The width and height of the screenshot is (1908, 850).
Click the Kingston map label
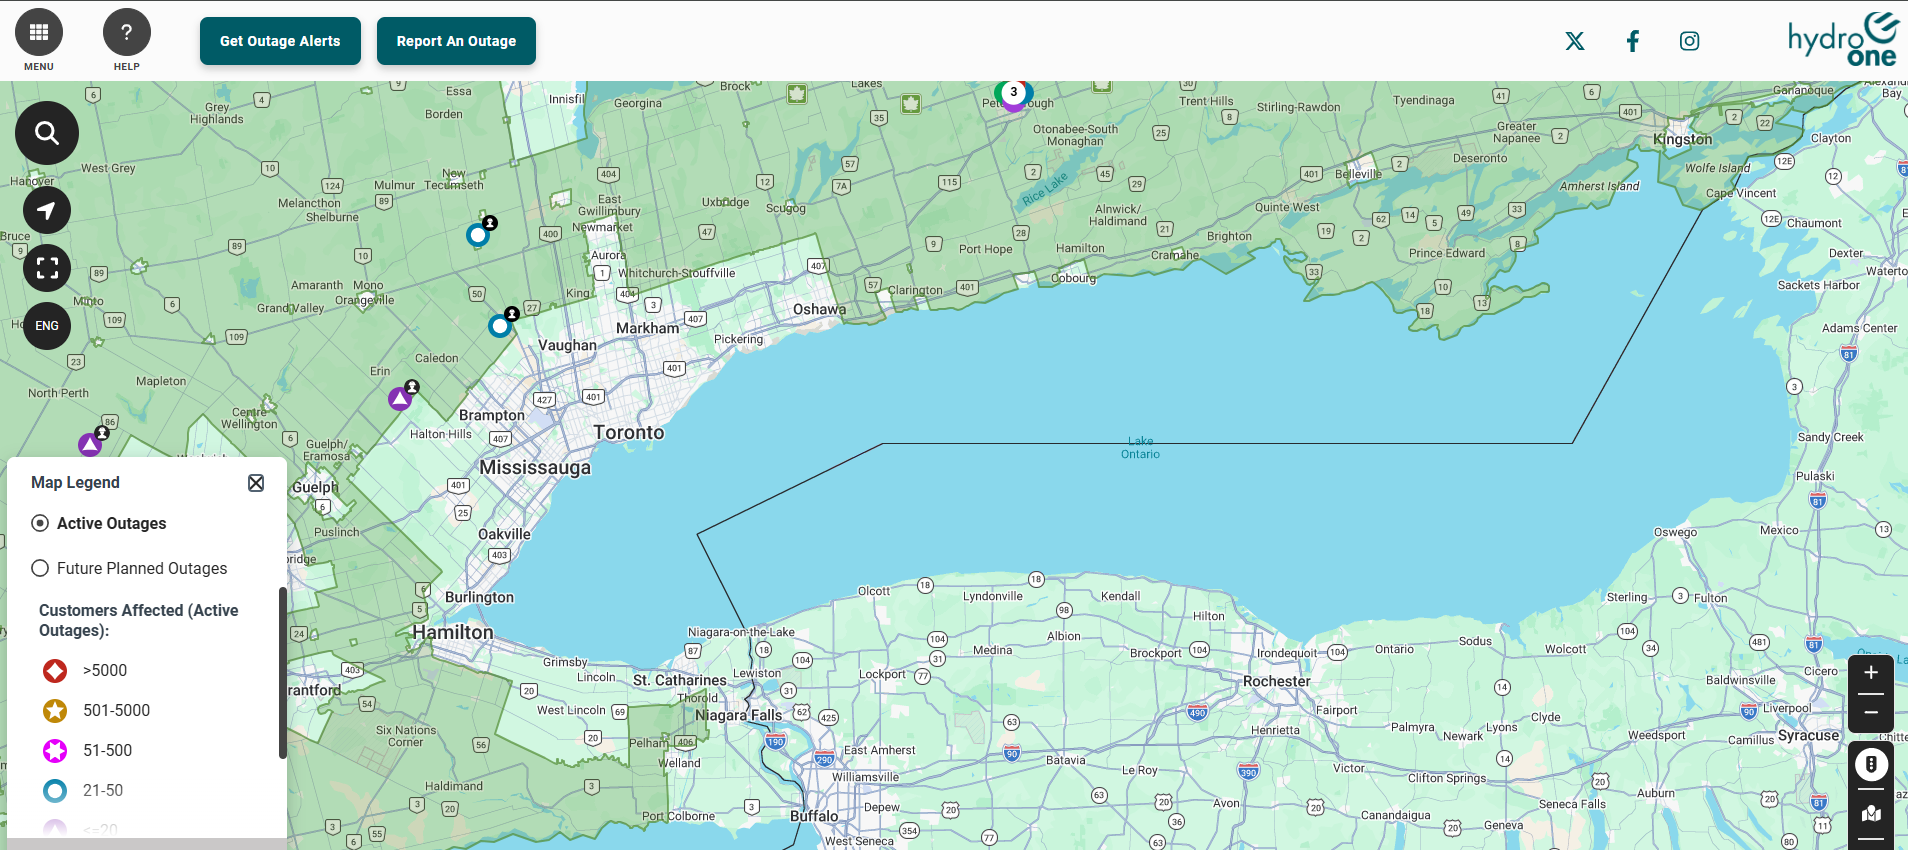(x=1682, y=140)
